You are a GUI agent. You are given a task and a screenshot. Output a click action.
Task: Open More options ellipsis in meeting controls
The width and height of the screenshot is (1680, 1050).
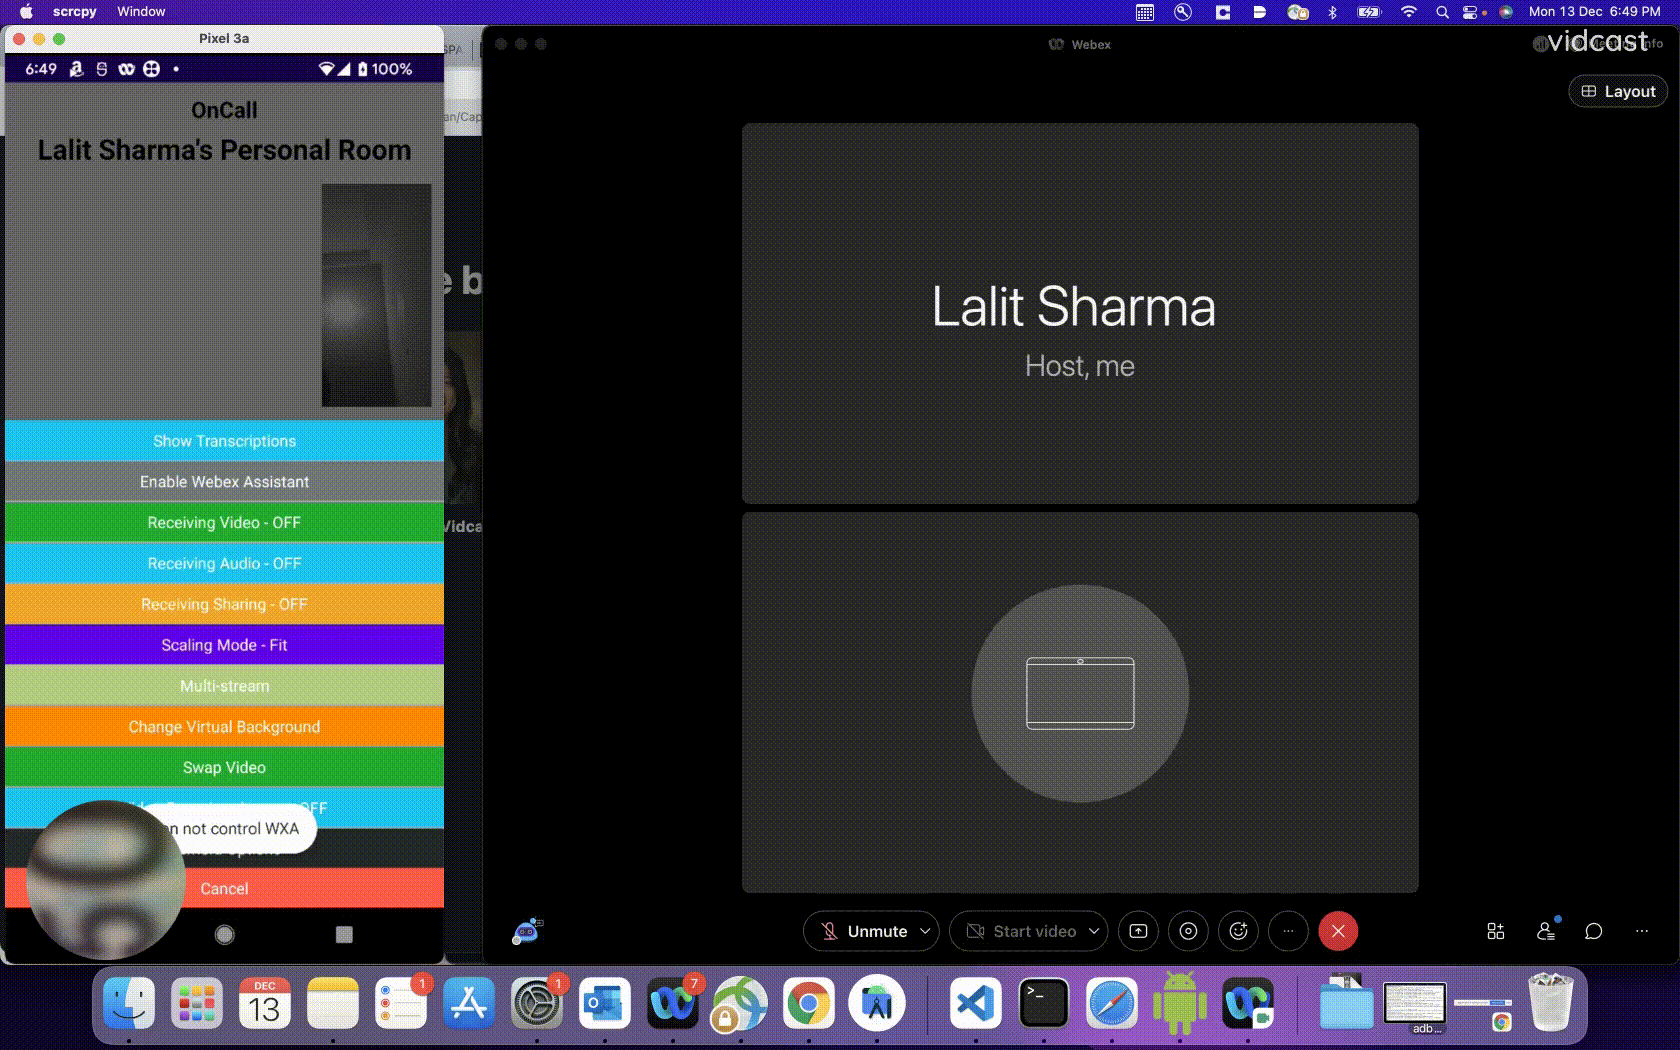[1288, 931]
